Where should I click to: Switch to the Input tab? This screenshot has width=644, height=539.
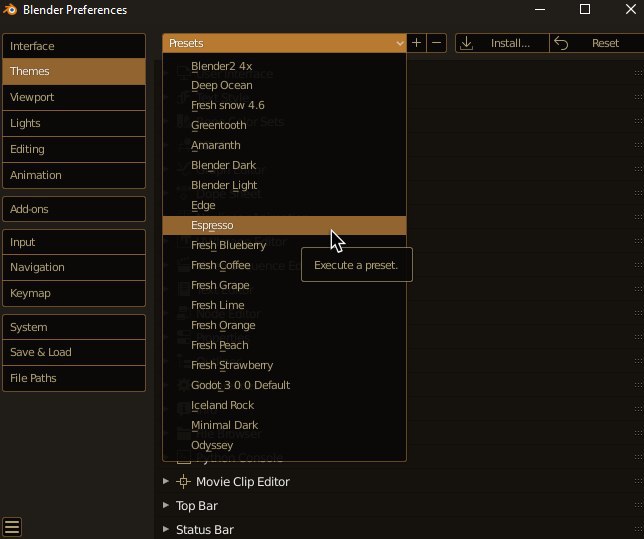click(74, 242)
